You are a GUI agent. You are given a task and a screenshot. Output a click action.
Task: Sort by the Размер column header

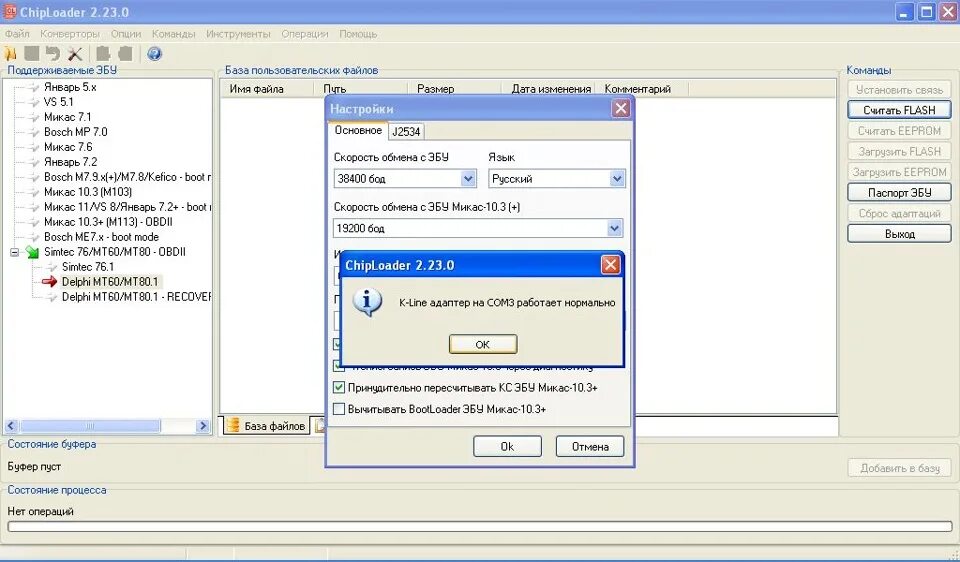coord(454,89)
